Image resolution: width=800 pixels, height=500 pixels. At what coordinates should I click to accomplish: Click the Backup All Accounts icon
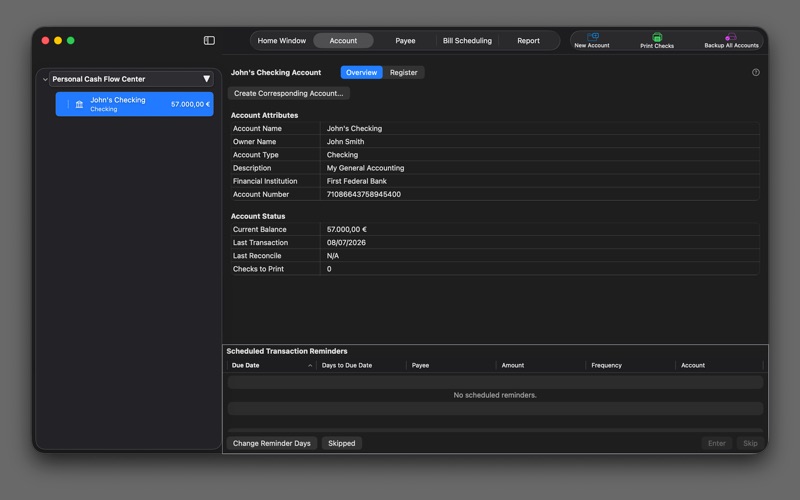tap(731, 37)
